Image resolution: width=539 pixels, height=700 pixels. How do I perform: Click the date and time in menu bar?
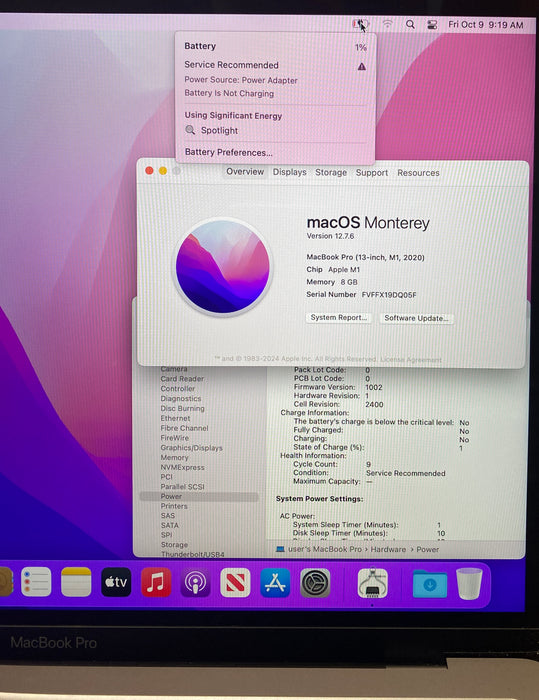tap(485, 25)
